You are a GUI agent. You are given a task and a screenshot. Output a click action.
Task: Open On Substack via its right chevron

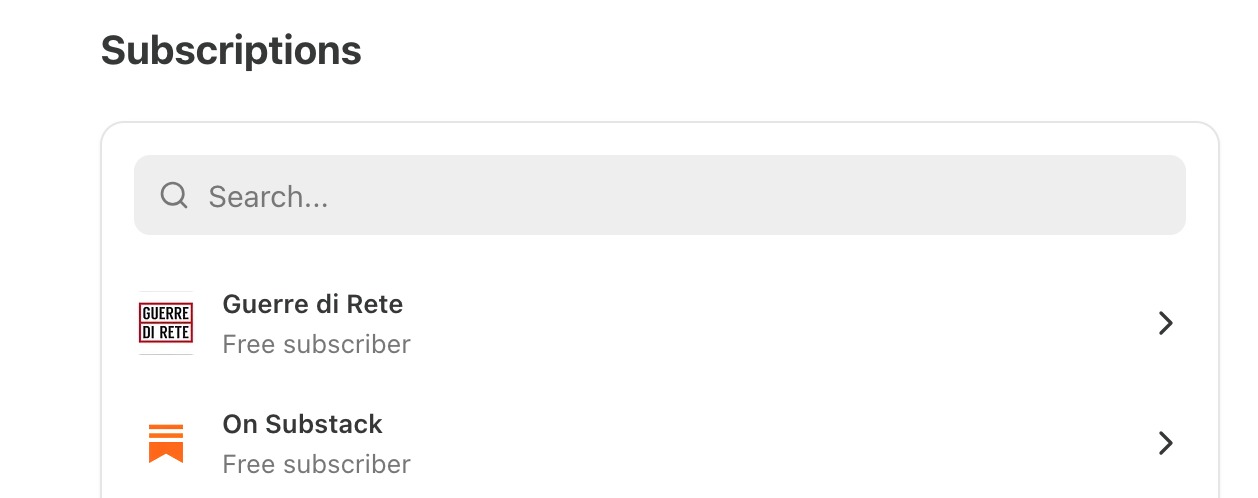[x=1165, y=443]
